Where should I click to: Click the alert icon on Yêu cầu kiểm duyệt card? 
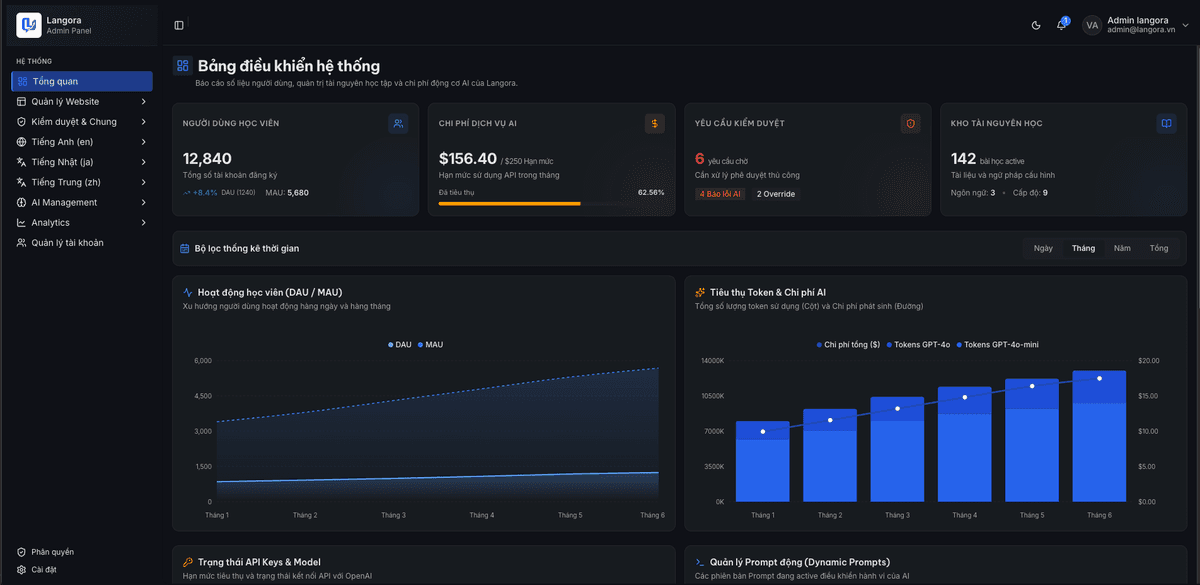pyautogui.click(x=910, y=123)
